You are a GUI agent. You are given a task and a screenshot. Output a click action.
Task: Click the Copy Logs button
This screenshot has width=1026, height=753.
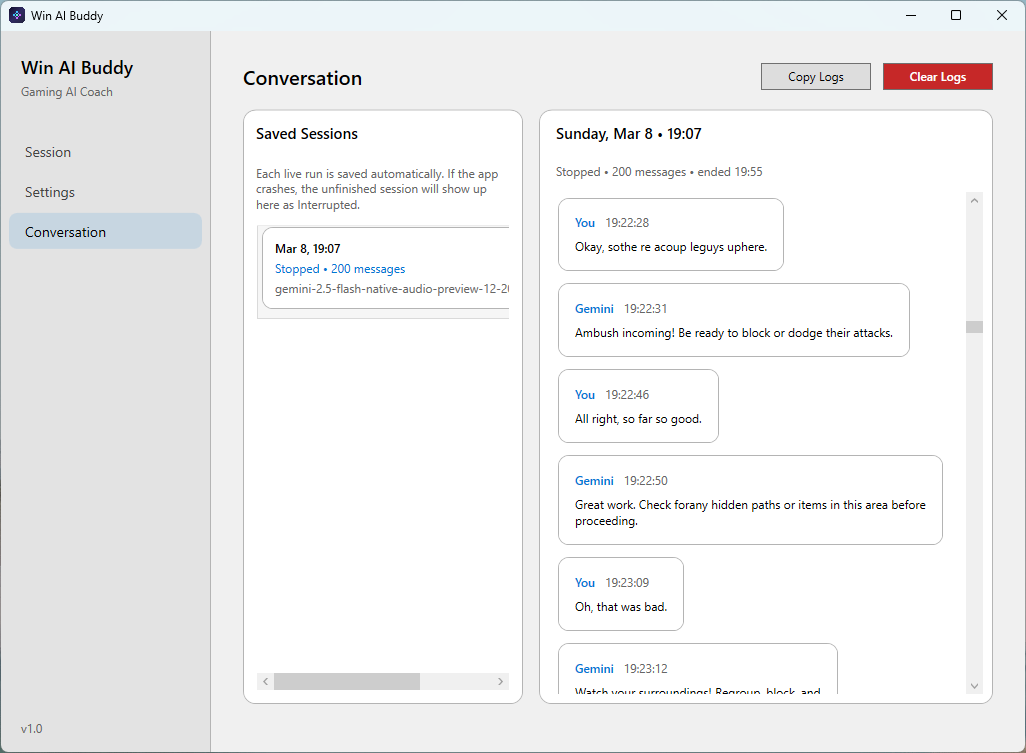(815, 77)
